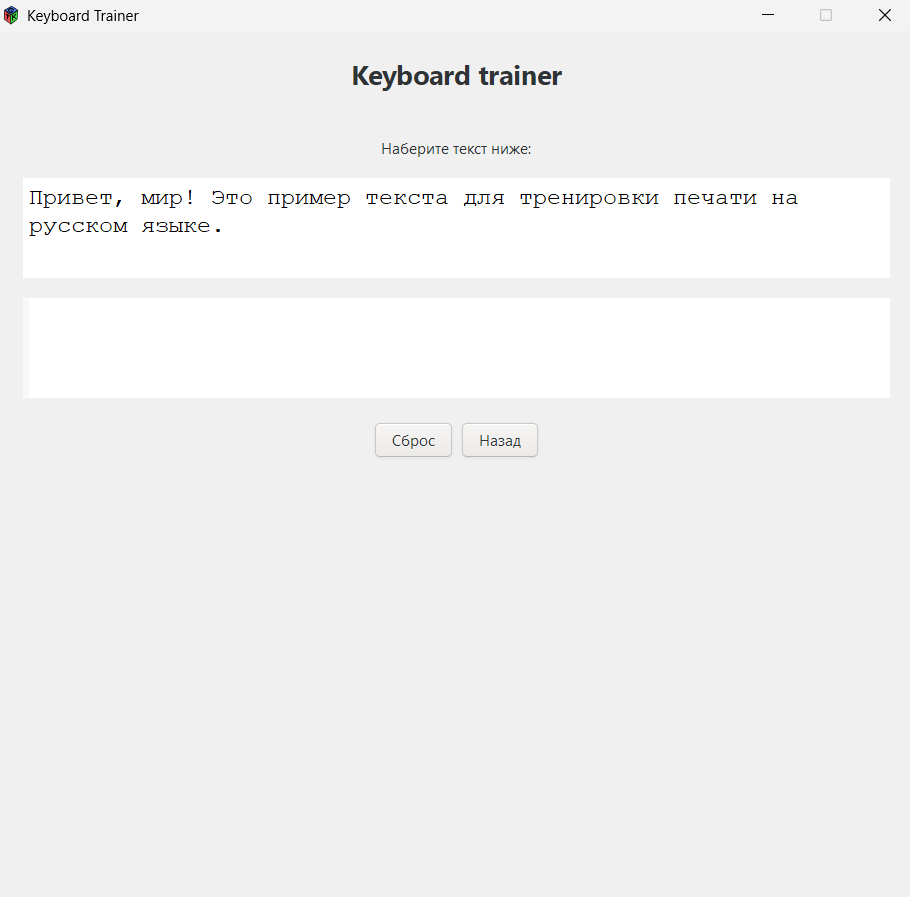Maximize the Keyboard Trainer window
This screenshot has height=897, width=910.
coord(825,15)
